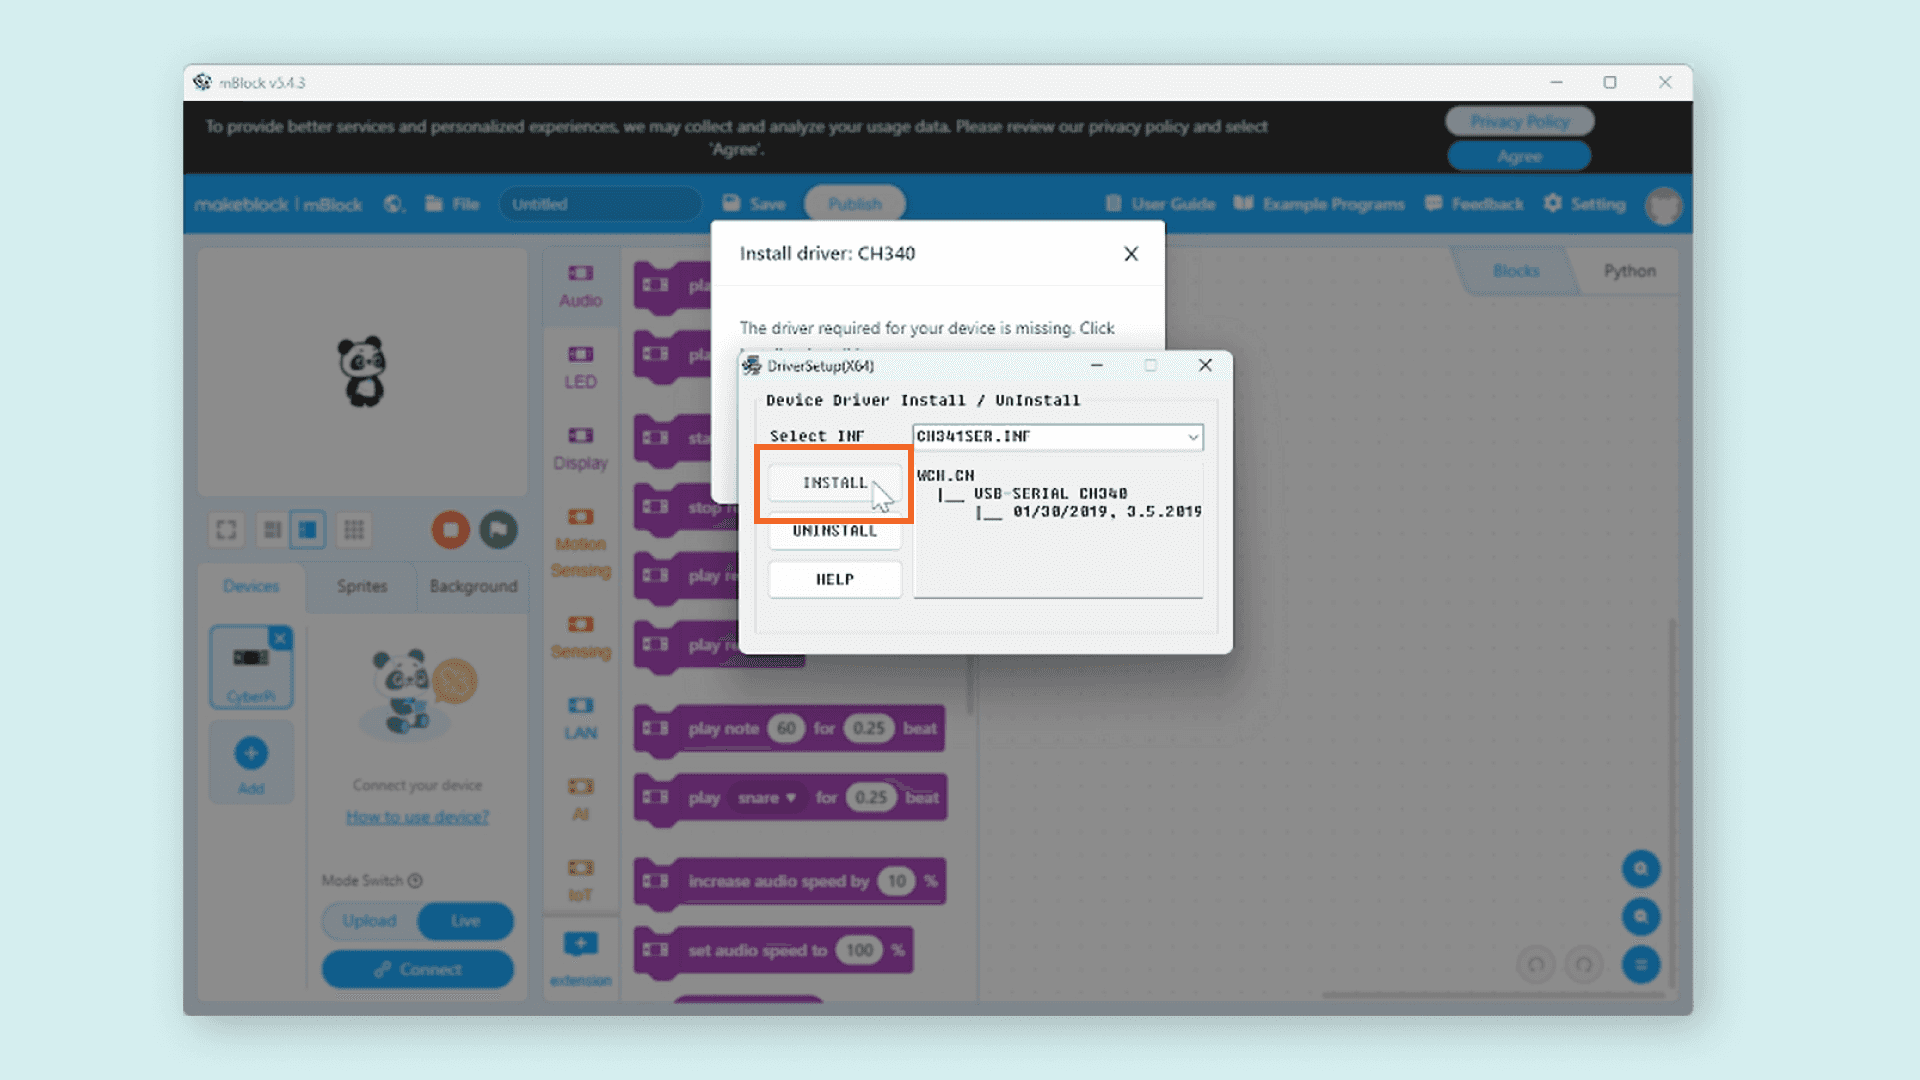Select the LED block category
Viewport: 1920px width, 1080px height.
pos(580,367)
